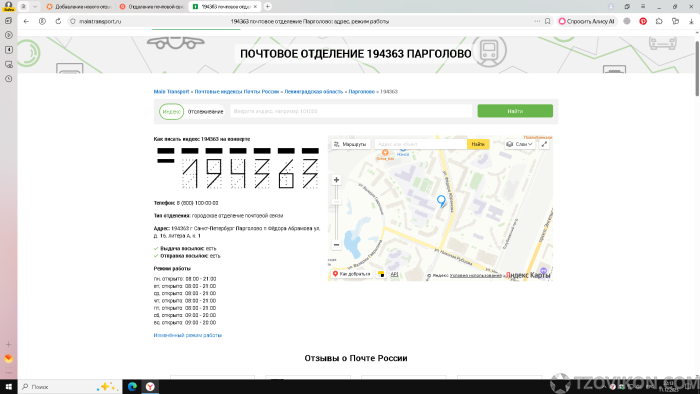Close the 194363 tab
This screenshot has width=700, height=394.
coord(255,7)
